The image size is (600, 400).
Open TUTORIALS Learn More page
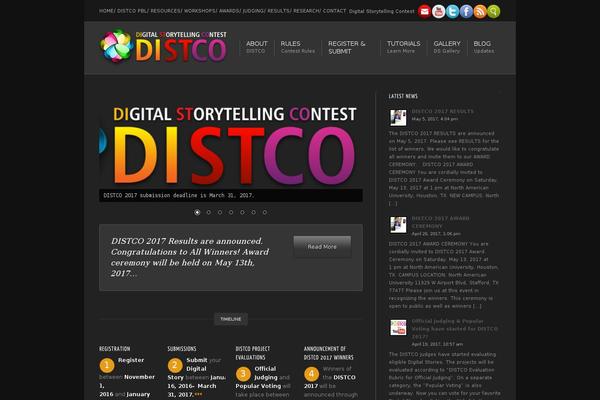(403, 47)
